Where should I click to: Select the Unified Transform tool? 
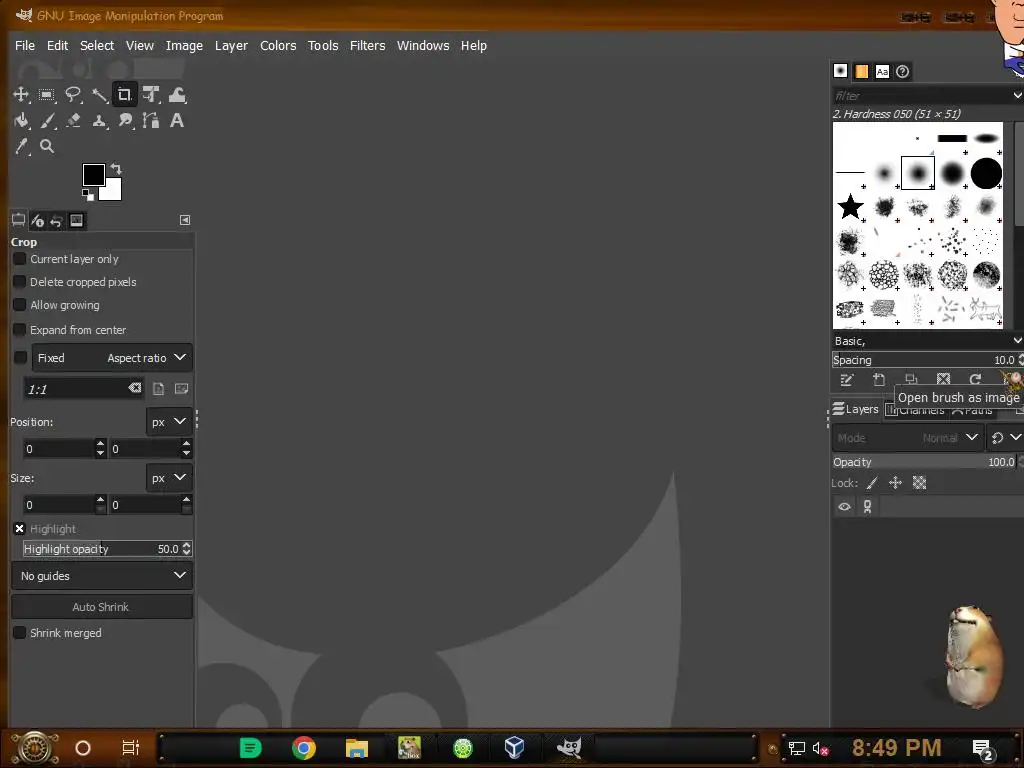[151, 95]
